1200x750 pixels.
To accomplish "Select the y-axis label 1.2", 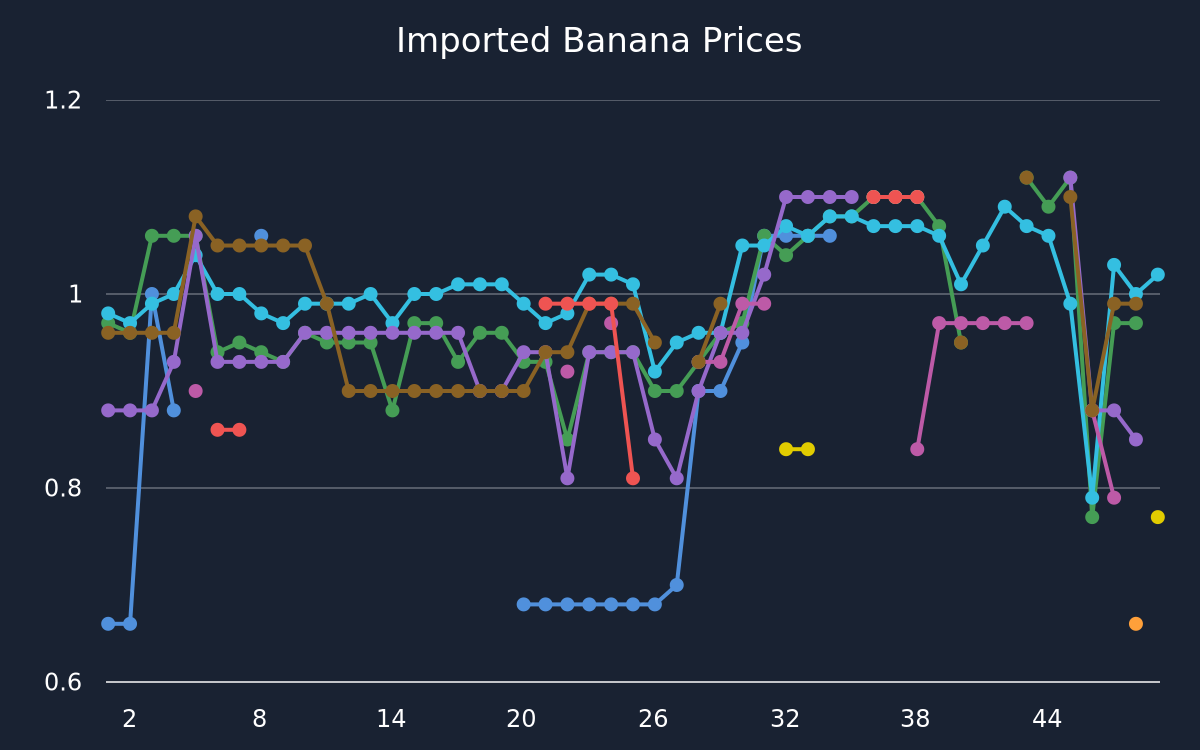I will [62, 100].
